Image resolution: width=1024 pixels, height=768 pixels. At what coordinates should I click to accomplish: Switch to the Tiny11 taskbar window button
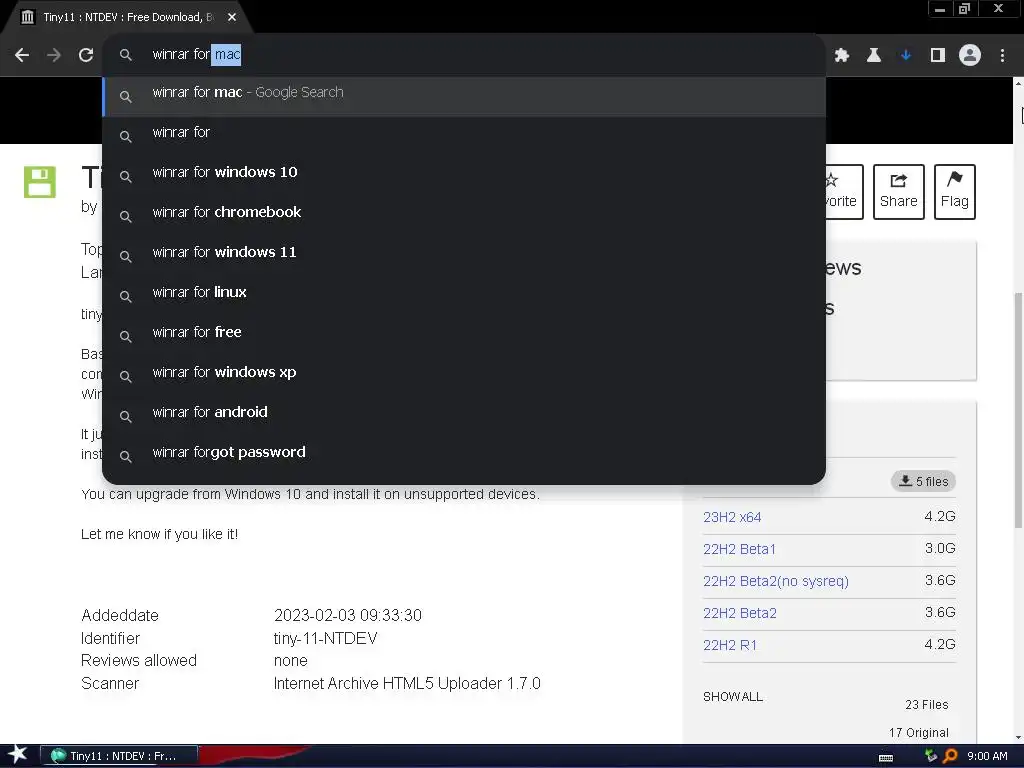tap(120, 756)
